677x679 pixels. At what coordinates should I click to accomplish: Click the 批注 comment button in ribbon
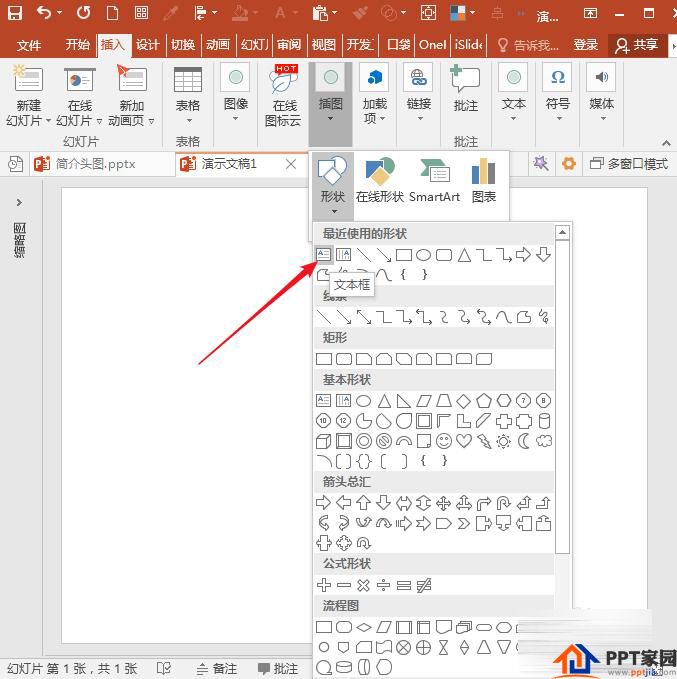point(466,88)
